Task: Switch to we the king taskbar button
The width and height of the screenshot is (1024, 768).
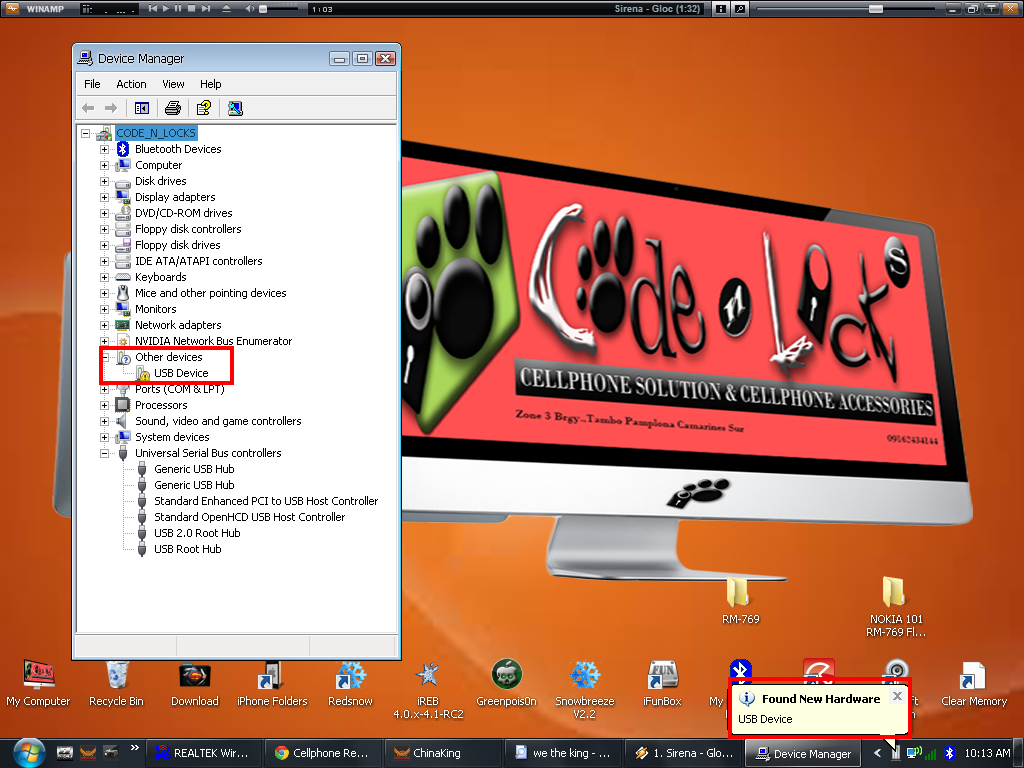Action: pos(562,753)
